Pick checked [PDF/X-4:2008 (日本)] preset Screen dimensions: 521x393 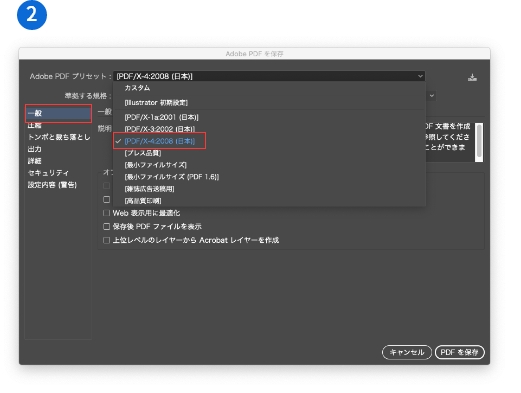click(159, 141)
